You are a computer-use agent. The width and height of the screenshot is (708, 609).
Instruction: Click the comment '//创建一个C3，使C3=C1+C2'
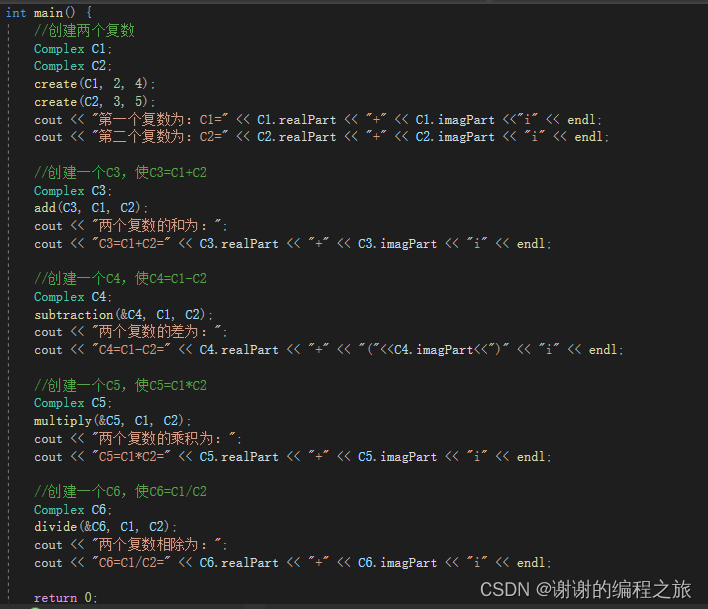(x=121, y=172)
